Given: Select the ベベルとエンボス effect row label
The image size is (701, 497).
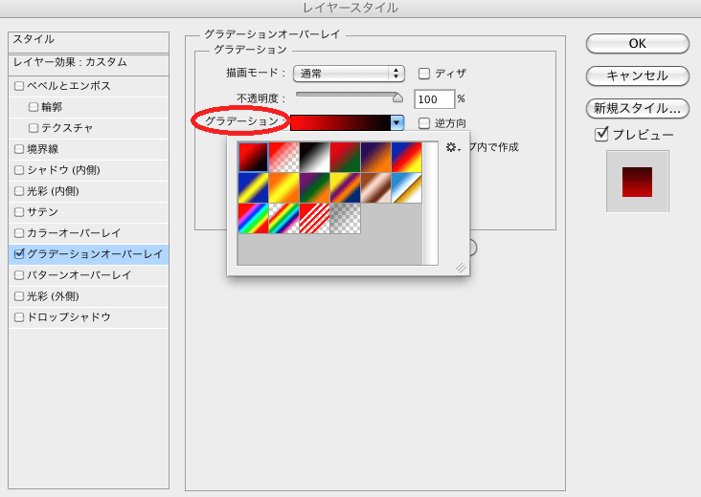Looking at the screenshot, I should (68, 86).
